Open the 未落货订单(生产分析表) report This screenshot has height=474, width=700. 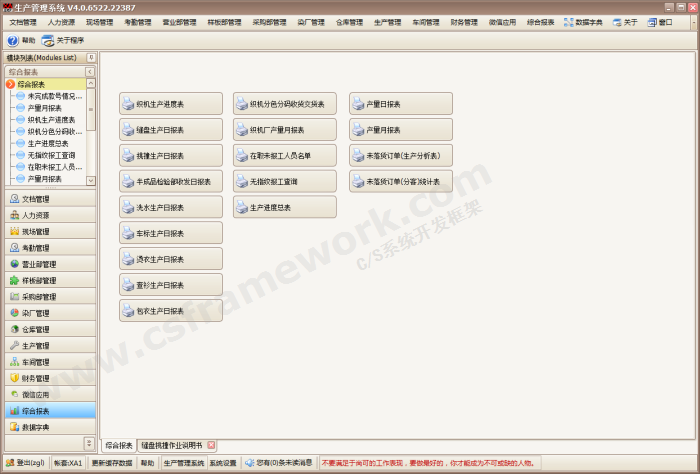(x=401, y=155)
